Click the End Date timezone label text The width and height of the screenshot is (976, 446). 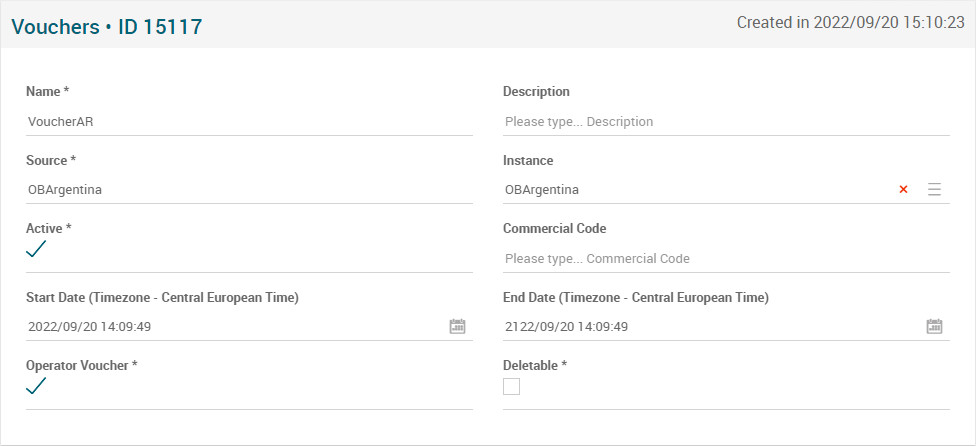636,297
